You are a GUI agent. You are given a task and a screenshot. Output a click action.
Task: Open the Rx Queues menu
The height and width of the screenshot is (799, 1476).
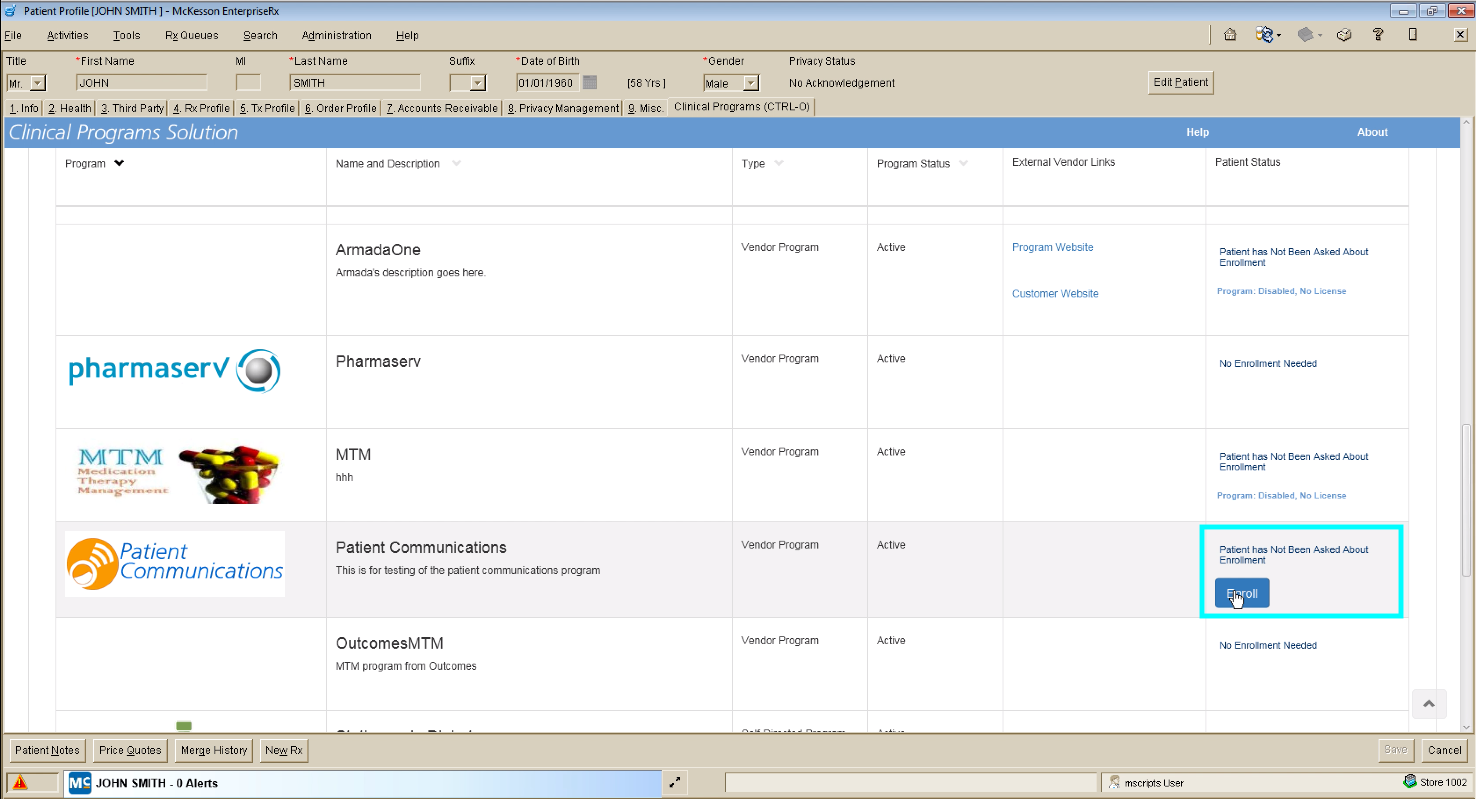pos(192,35)
